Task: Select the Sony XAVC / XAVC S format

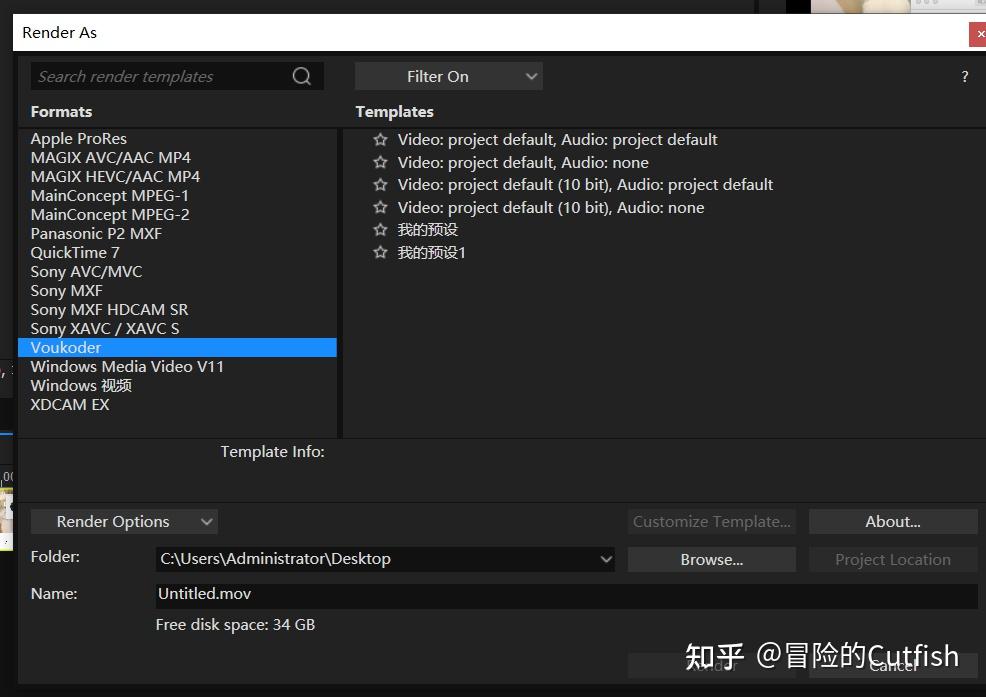Action: 105,328
